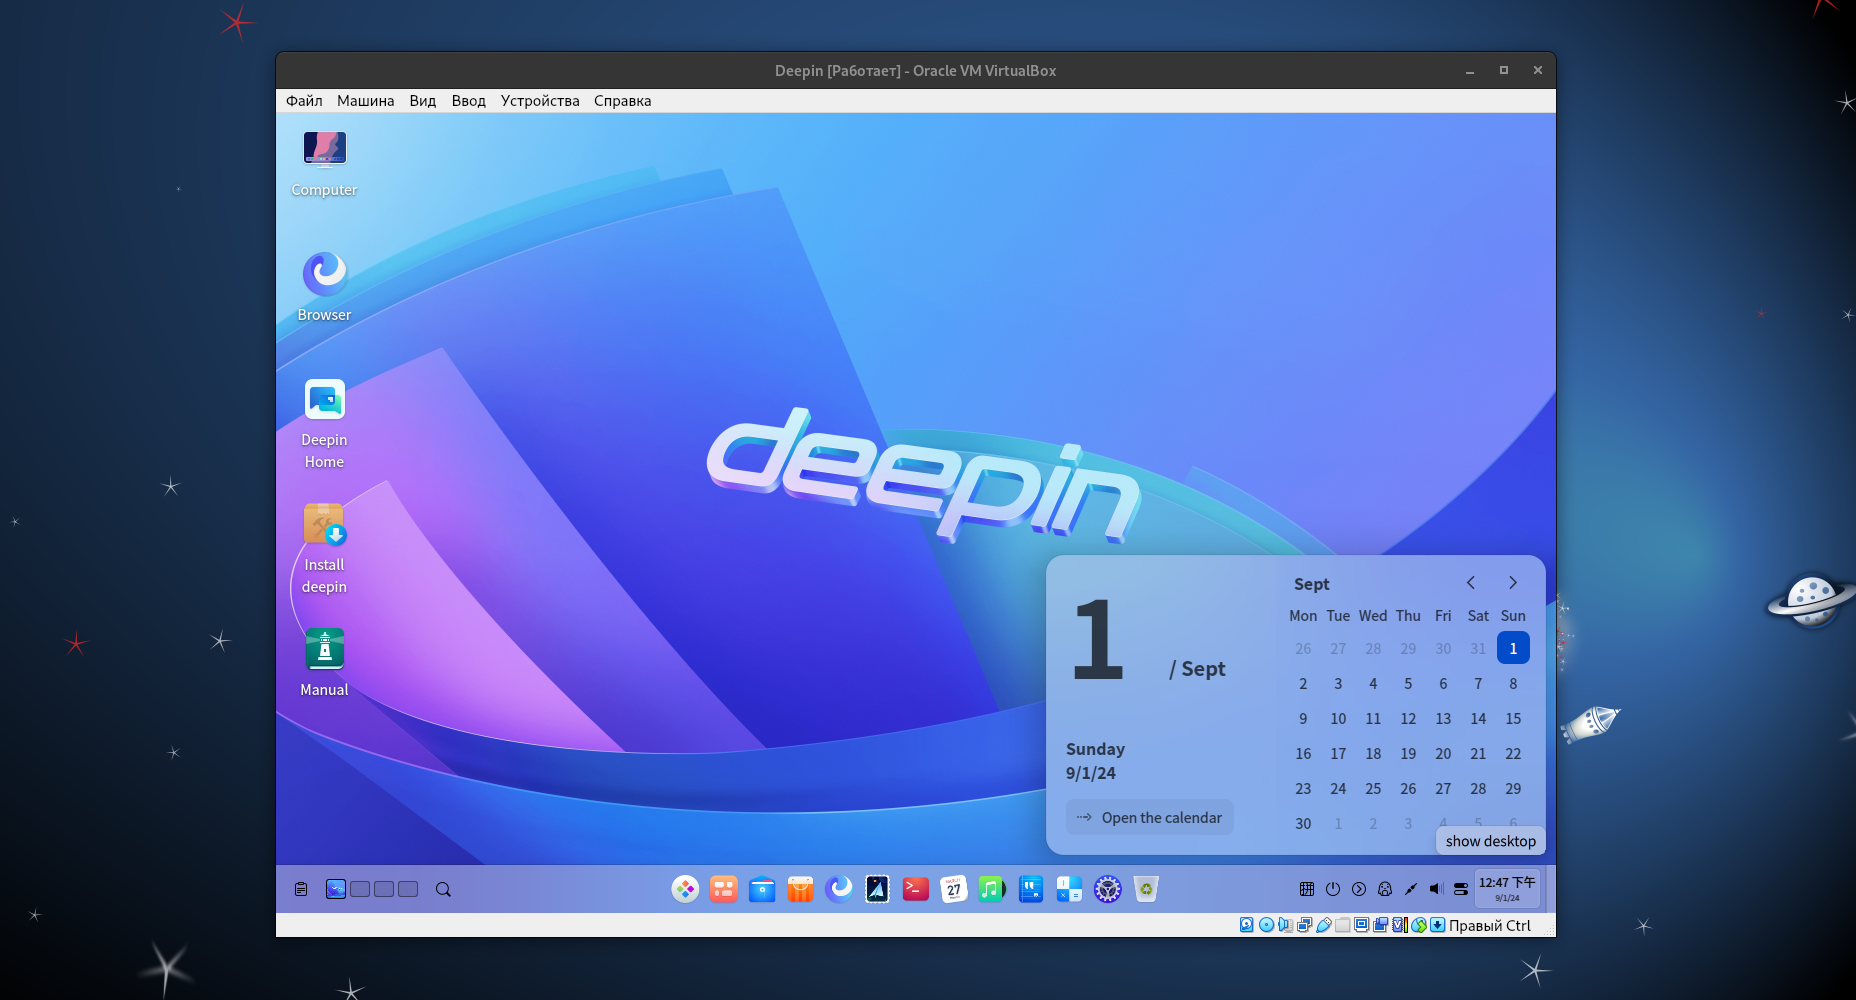This screenshot has width=1856, height=1000.
Task: Open the clipboard icon in the dock
Action: (301, 889)
